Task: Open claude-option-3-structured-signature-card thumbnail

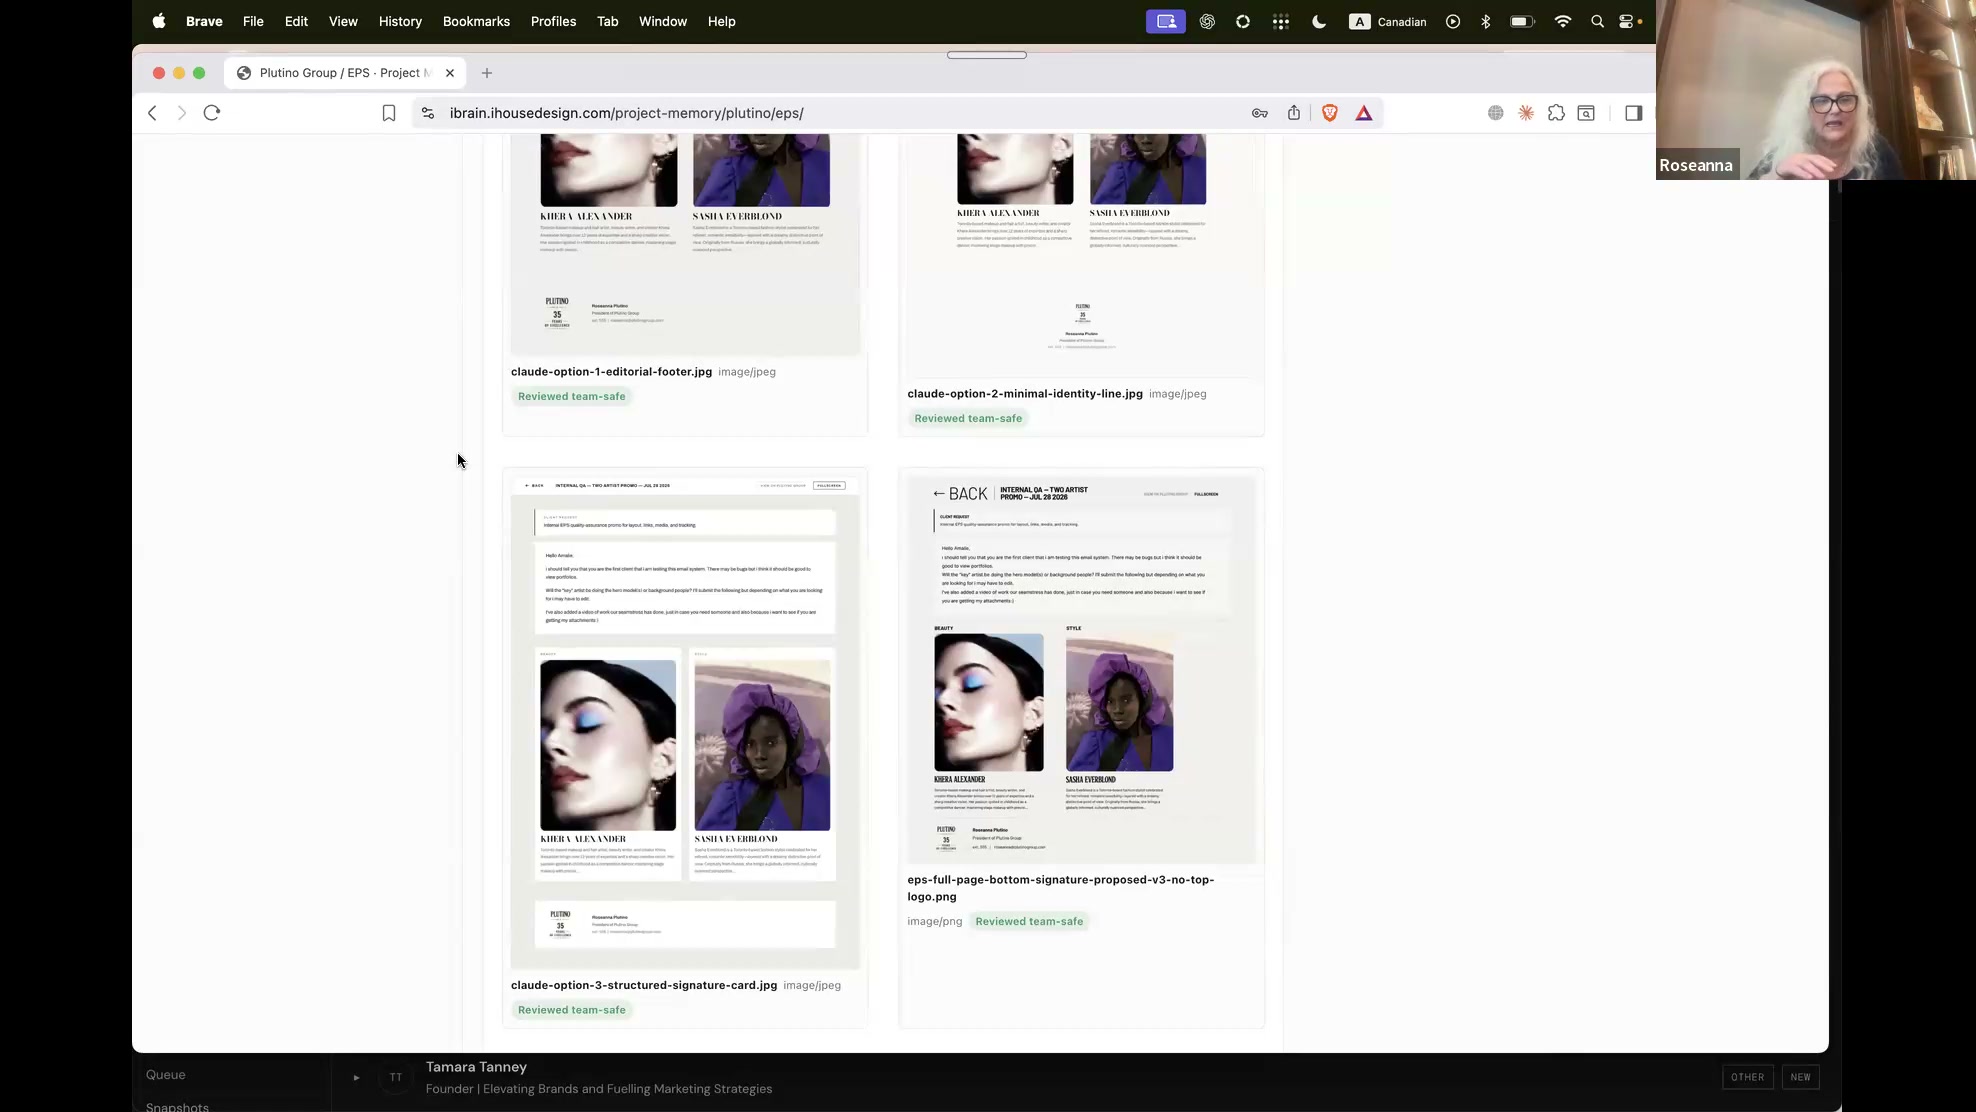Action: tap(685, 723)
